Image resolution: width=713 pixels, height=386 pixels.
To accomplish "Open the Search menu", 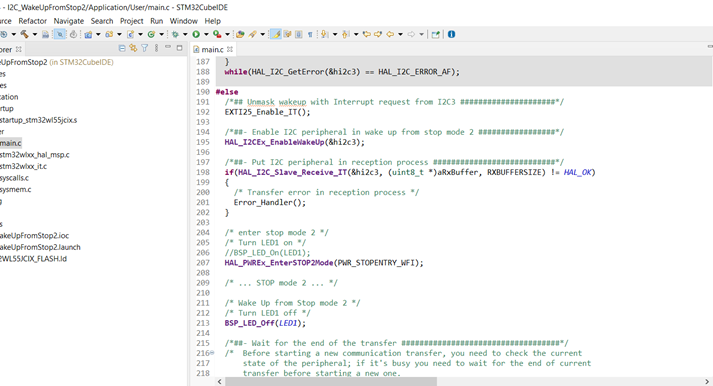I will click(x=102, y=21).
